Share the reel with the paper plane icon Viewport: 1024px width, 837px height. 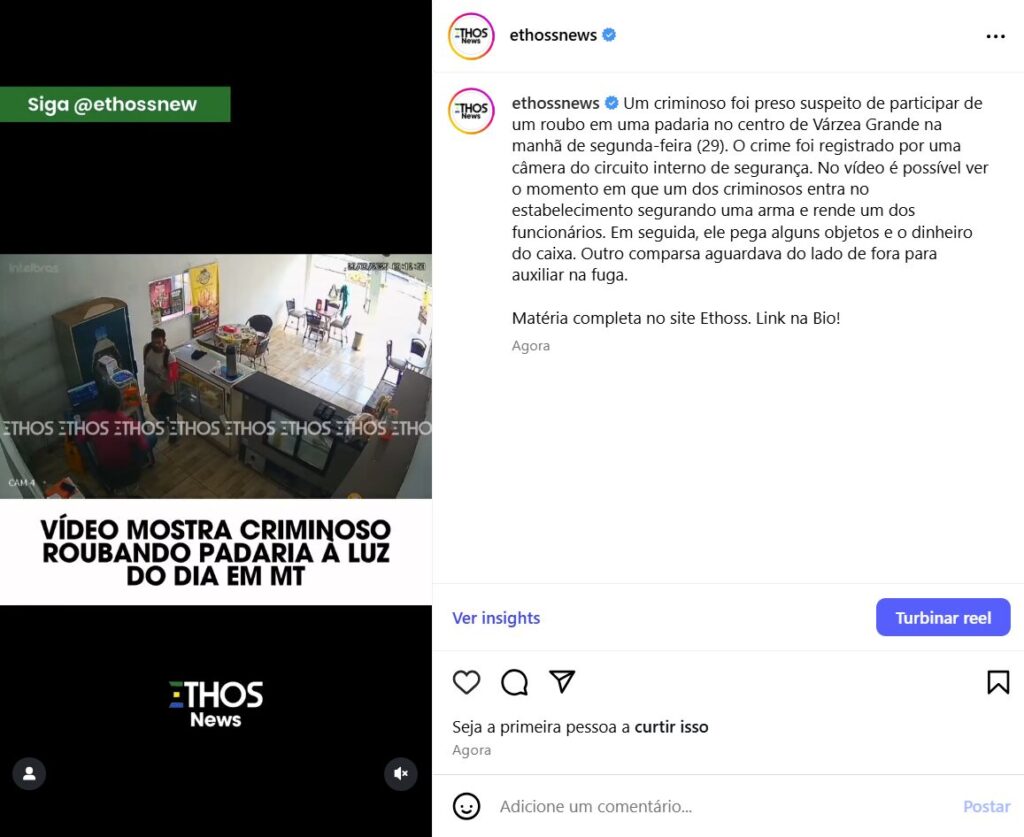point(562,682)
